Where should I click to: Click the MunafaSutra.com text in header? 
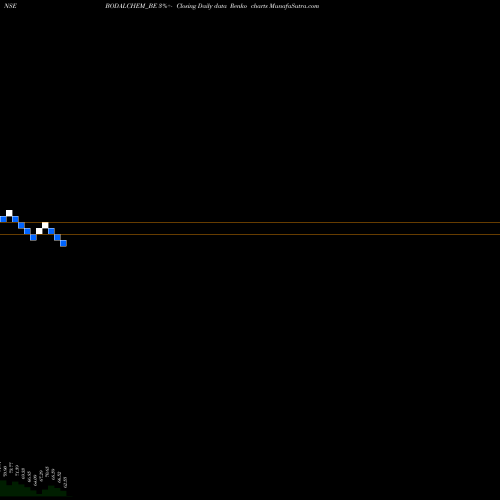tap(294, 6)
